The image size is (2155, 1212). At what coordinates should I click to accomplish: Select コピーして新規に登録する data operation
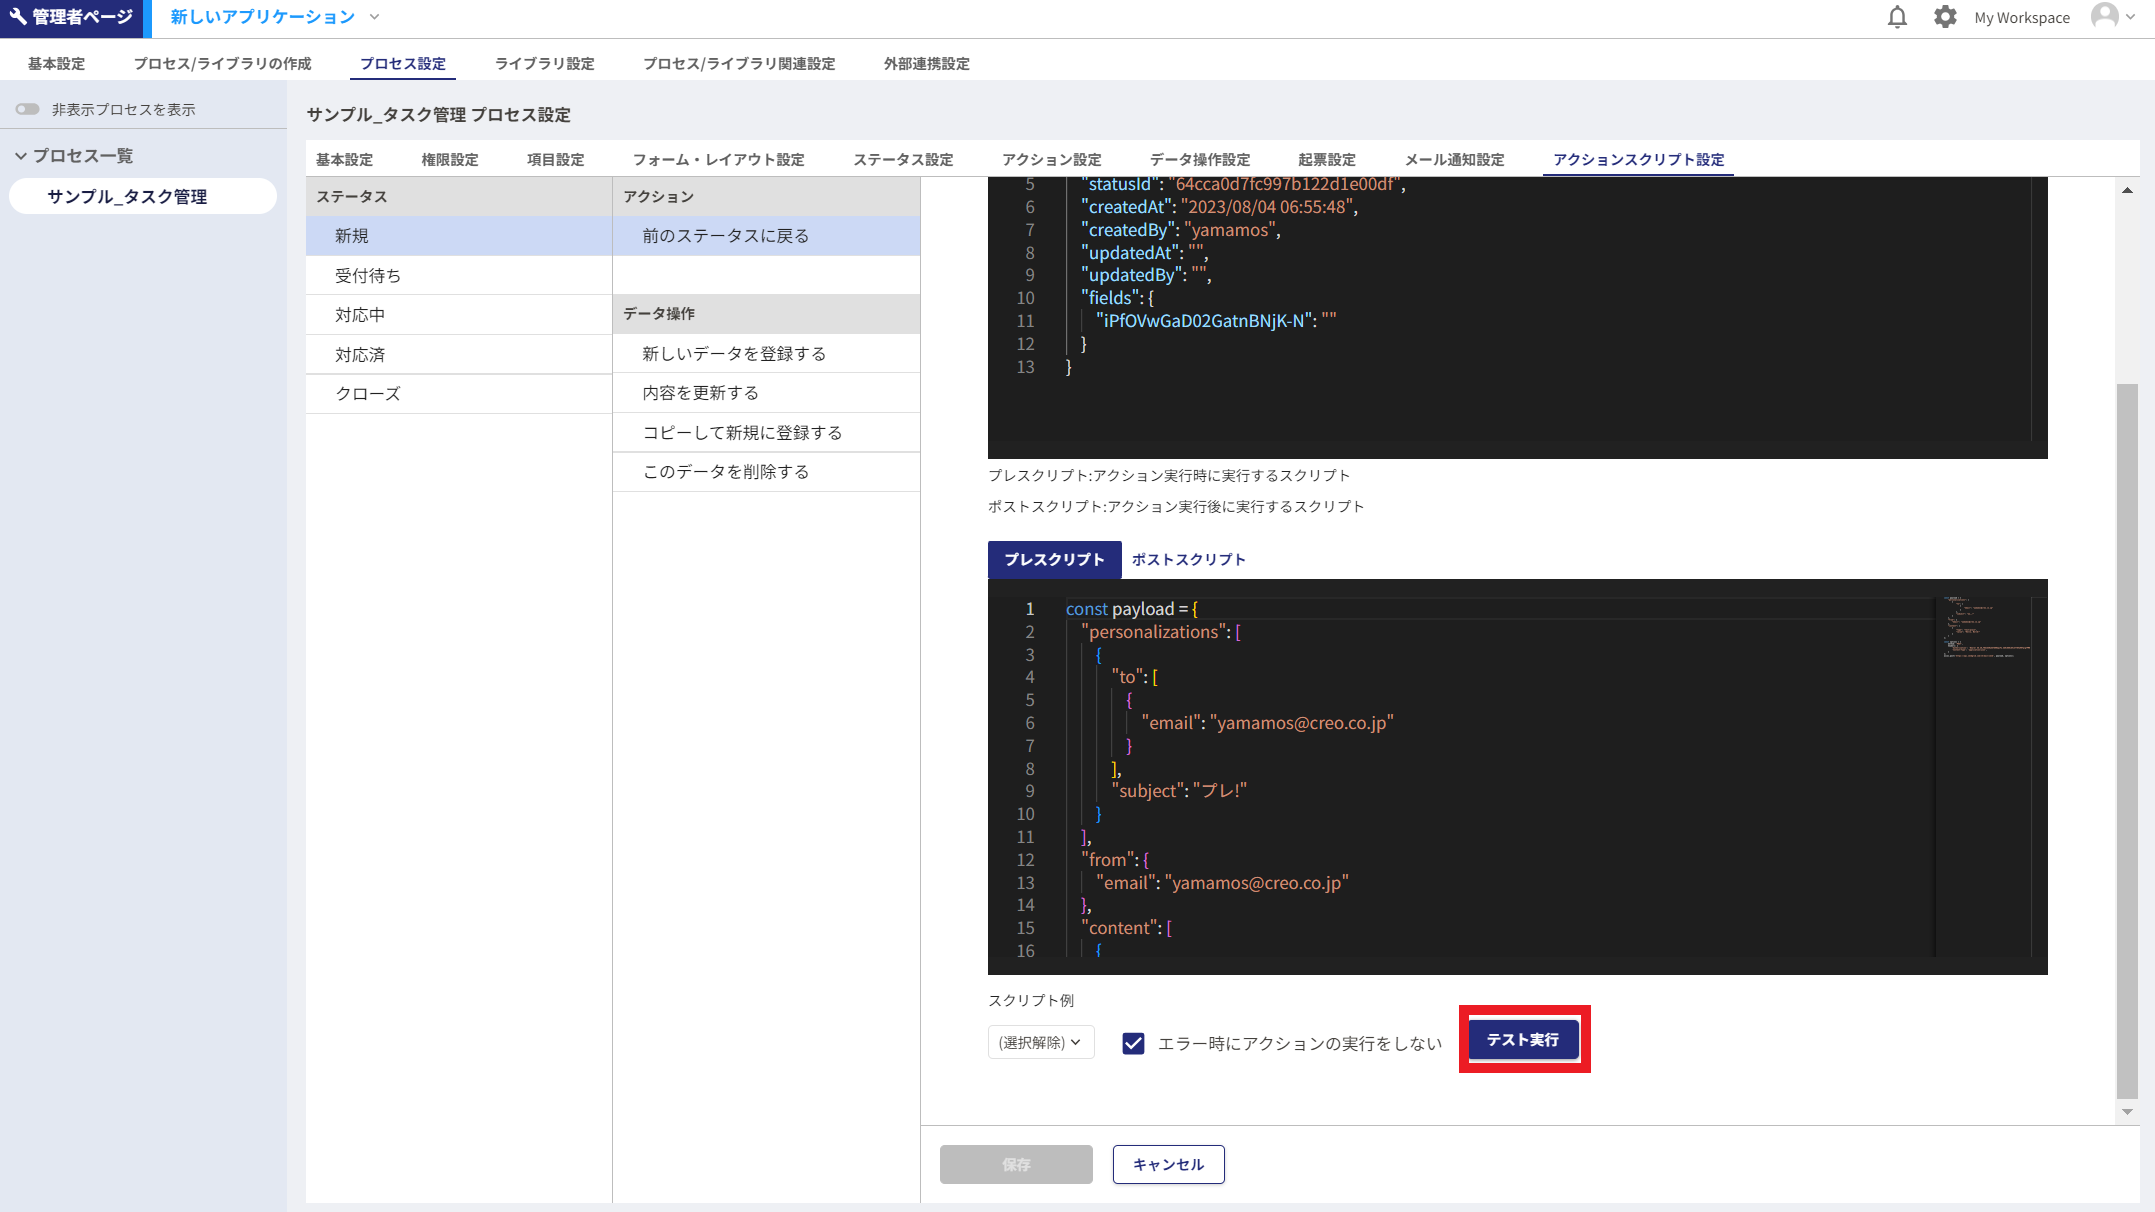766,432
